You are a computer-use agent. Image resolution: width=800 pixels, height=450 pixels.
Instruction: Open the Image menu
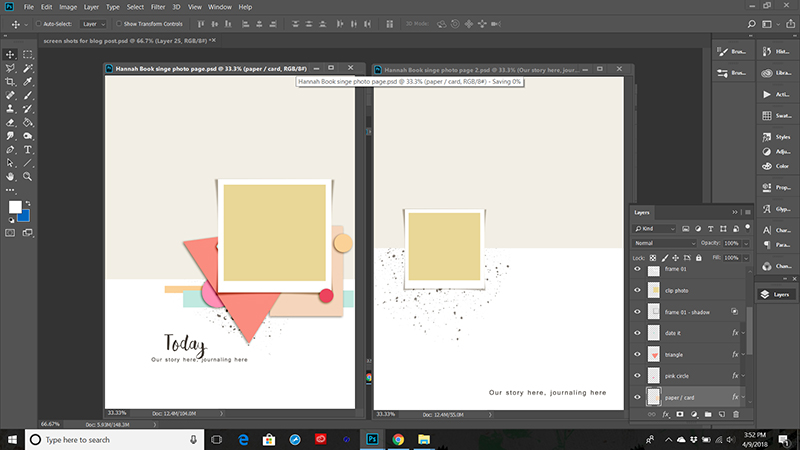point(68,7)
